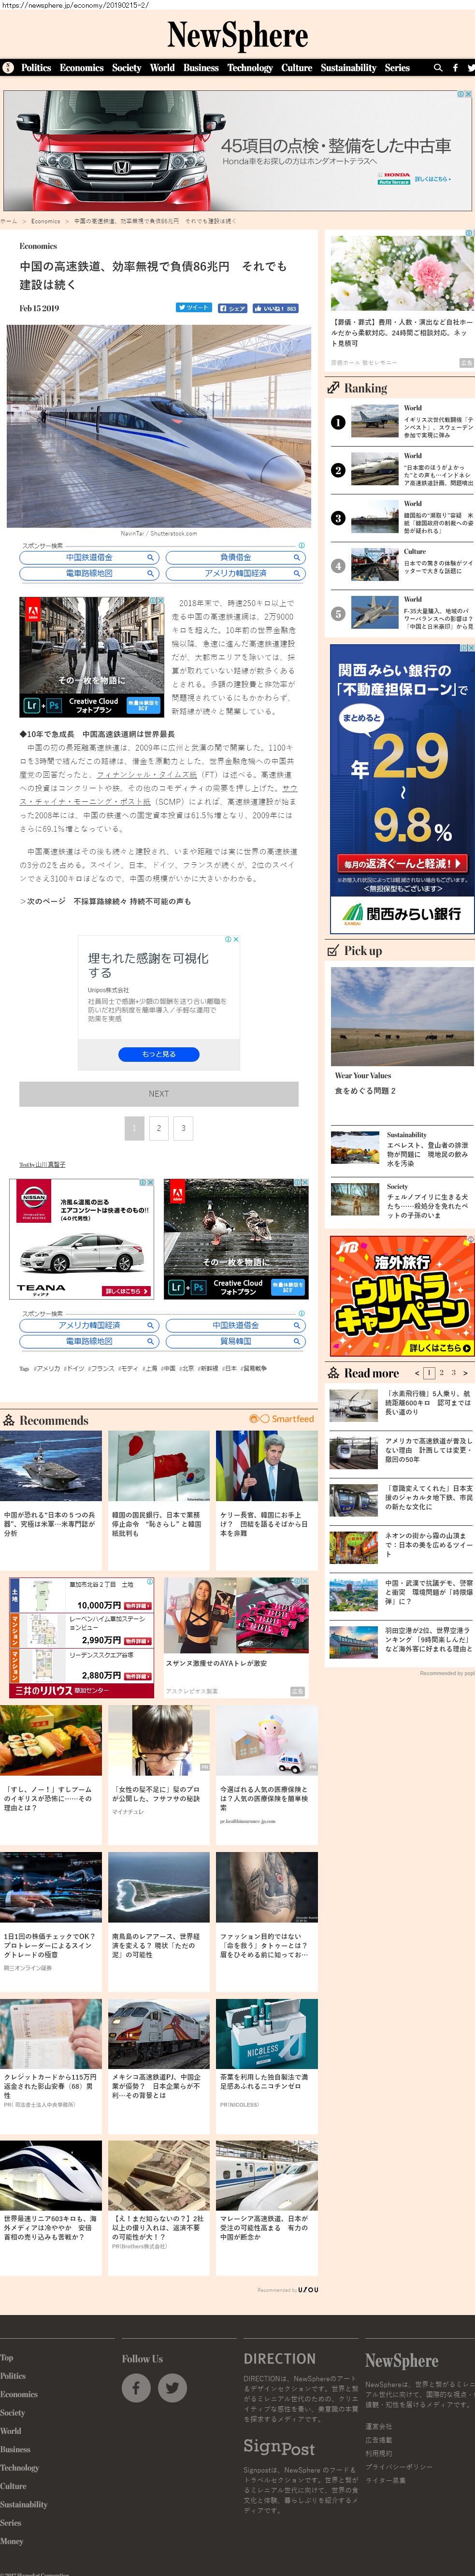The height and width of the screenshot is (2576, 475).
Task: Close the top Honda banner ad via X icon
Action: pos(468,94)
